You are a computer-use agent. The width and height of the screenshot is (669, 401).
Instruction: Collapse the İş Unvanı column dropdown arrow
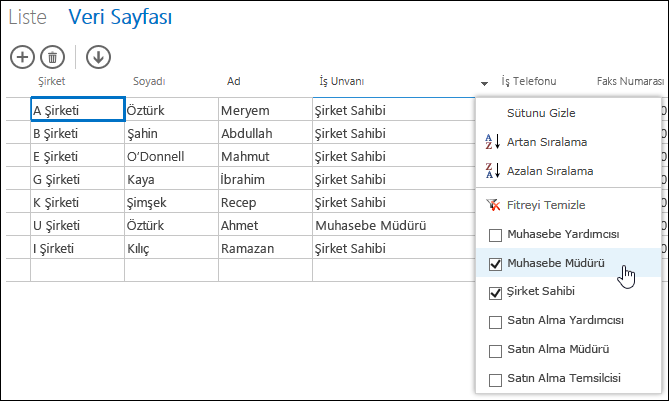tap(484, 84)
